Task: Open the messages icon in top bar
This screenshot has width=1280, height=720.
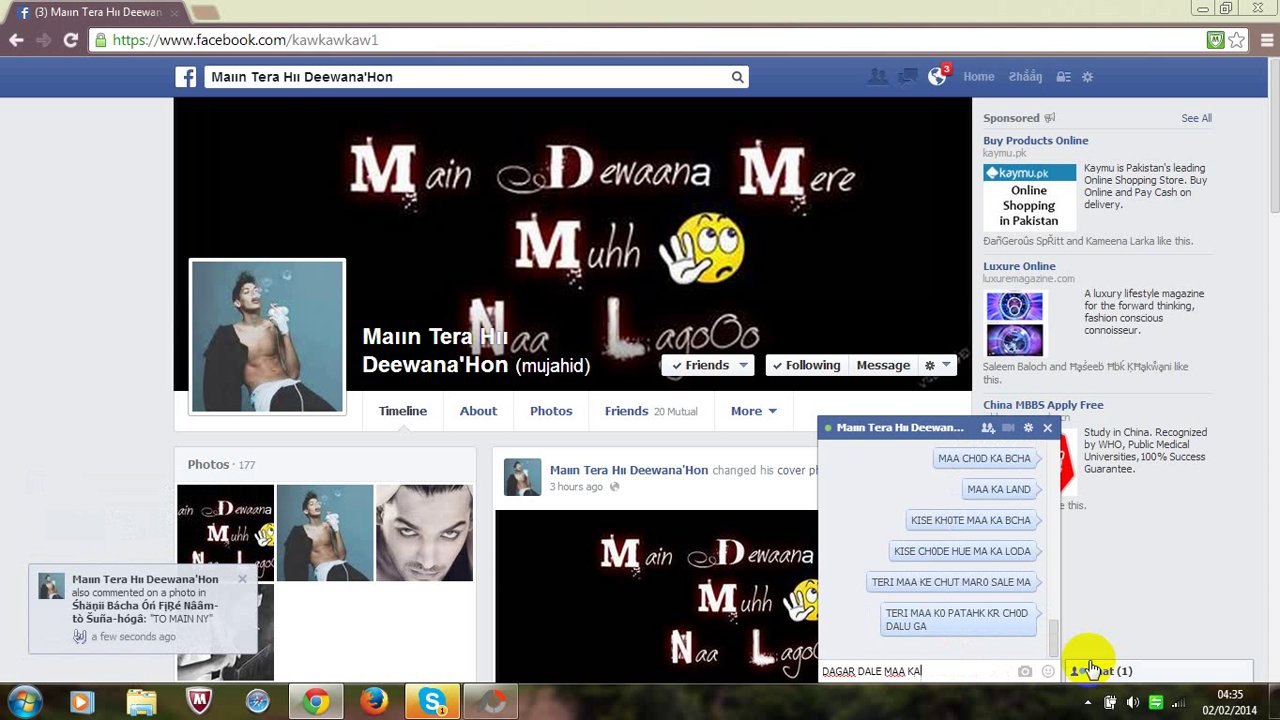Action: point(907,77)
